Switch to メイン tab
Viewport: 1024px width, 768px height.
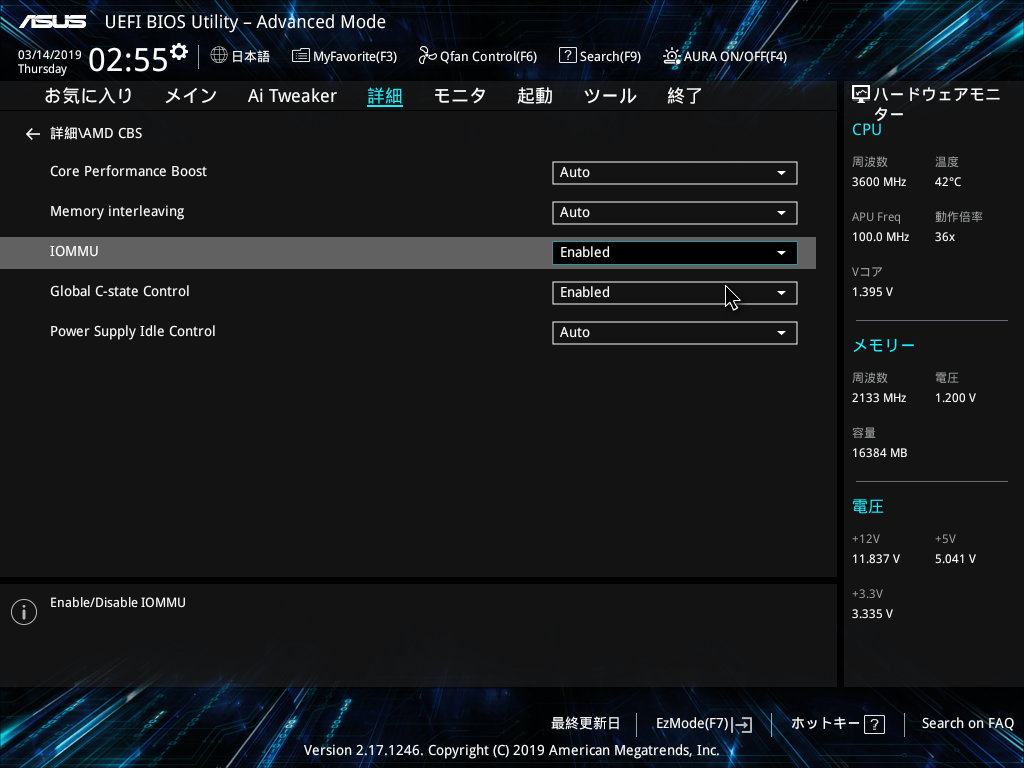click(x=191, y=96)
